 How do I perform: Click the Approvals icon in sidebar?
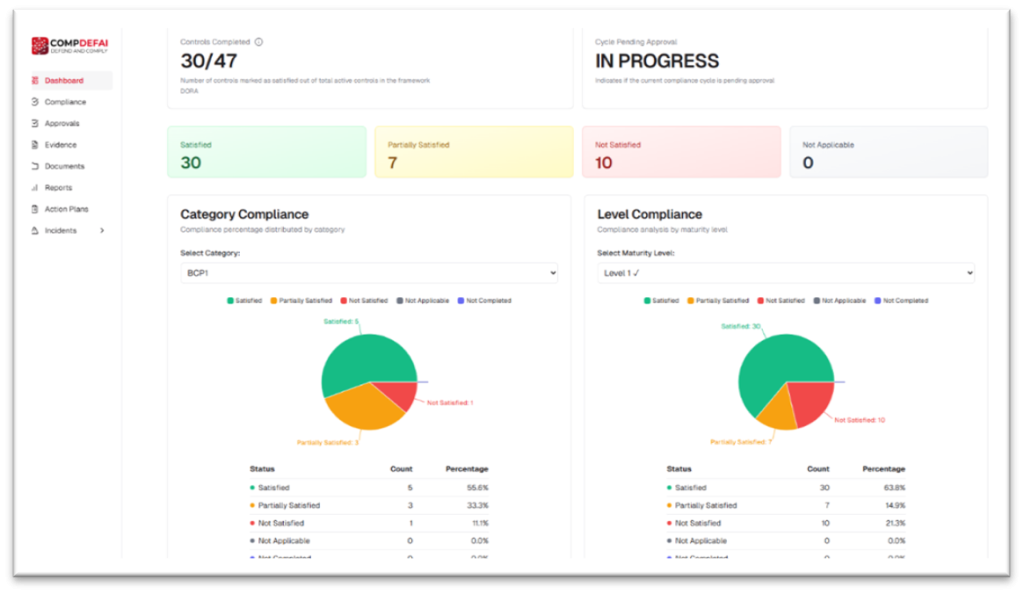click(x=35, y=124)
